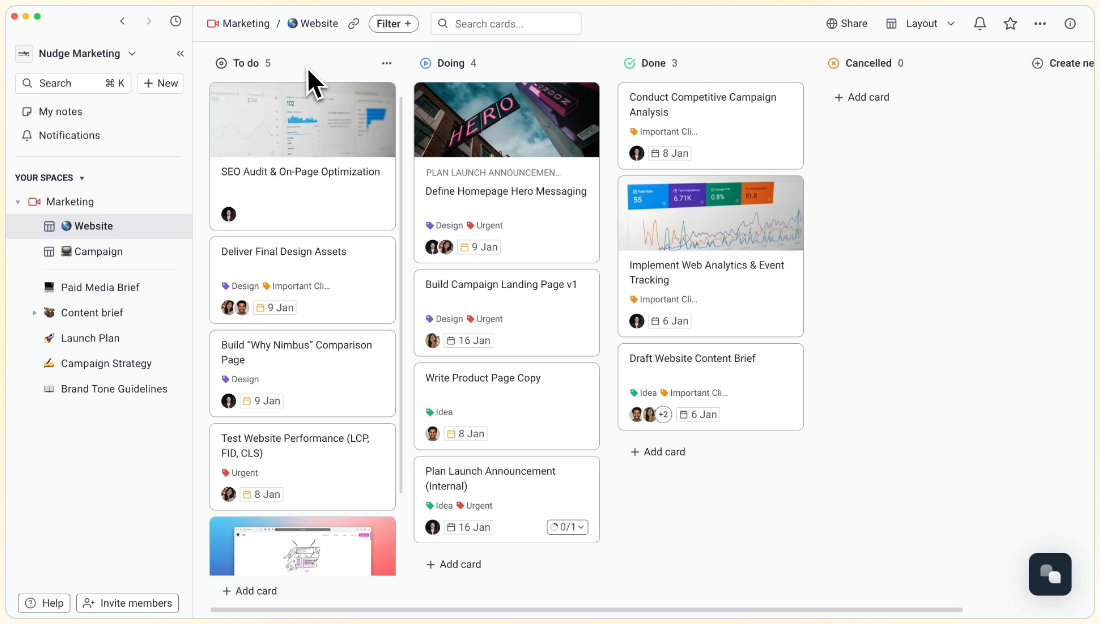Click Marketing in the breadcrumb
Viewport: 1100px width, 624px height.
pyautogui.click(x=239, y=23)
